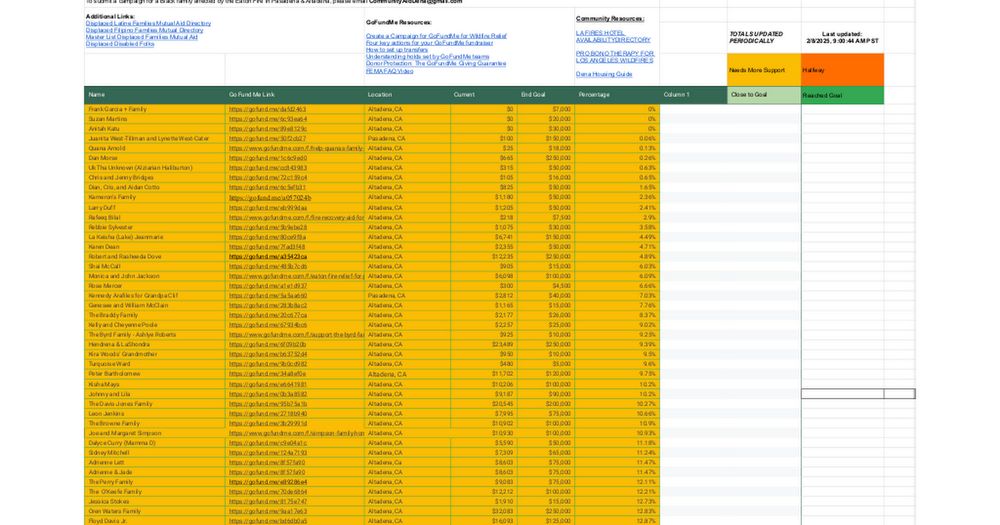Open Create a Campaign for Wildfire Relief link

436,36
